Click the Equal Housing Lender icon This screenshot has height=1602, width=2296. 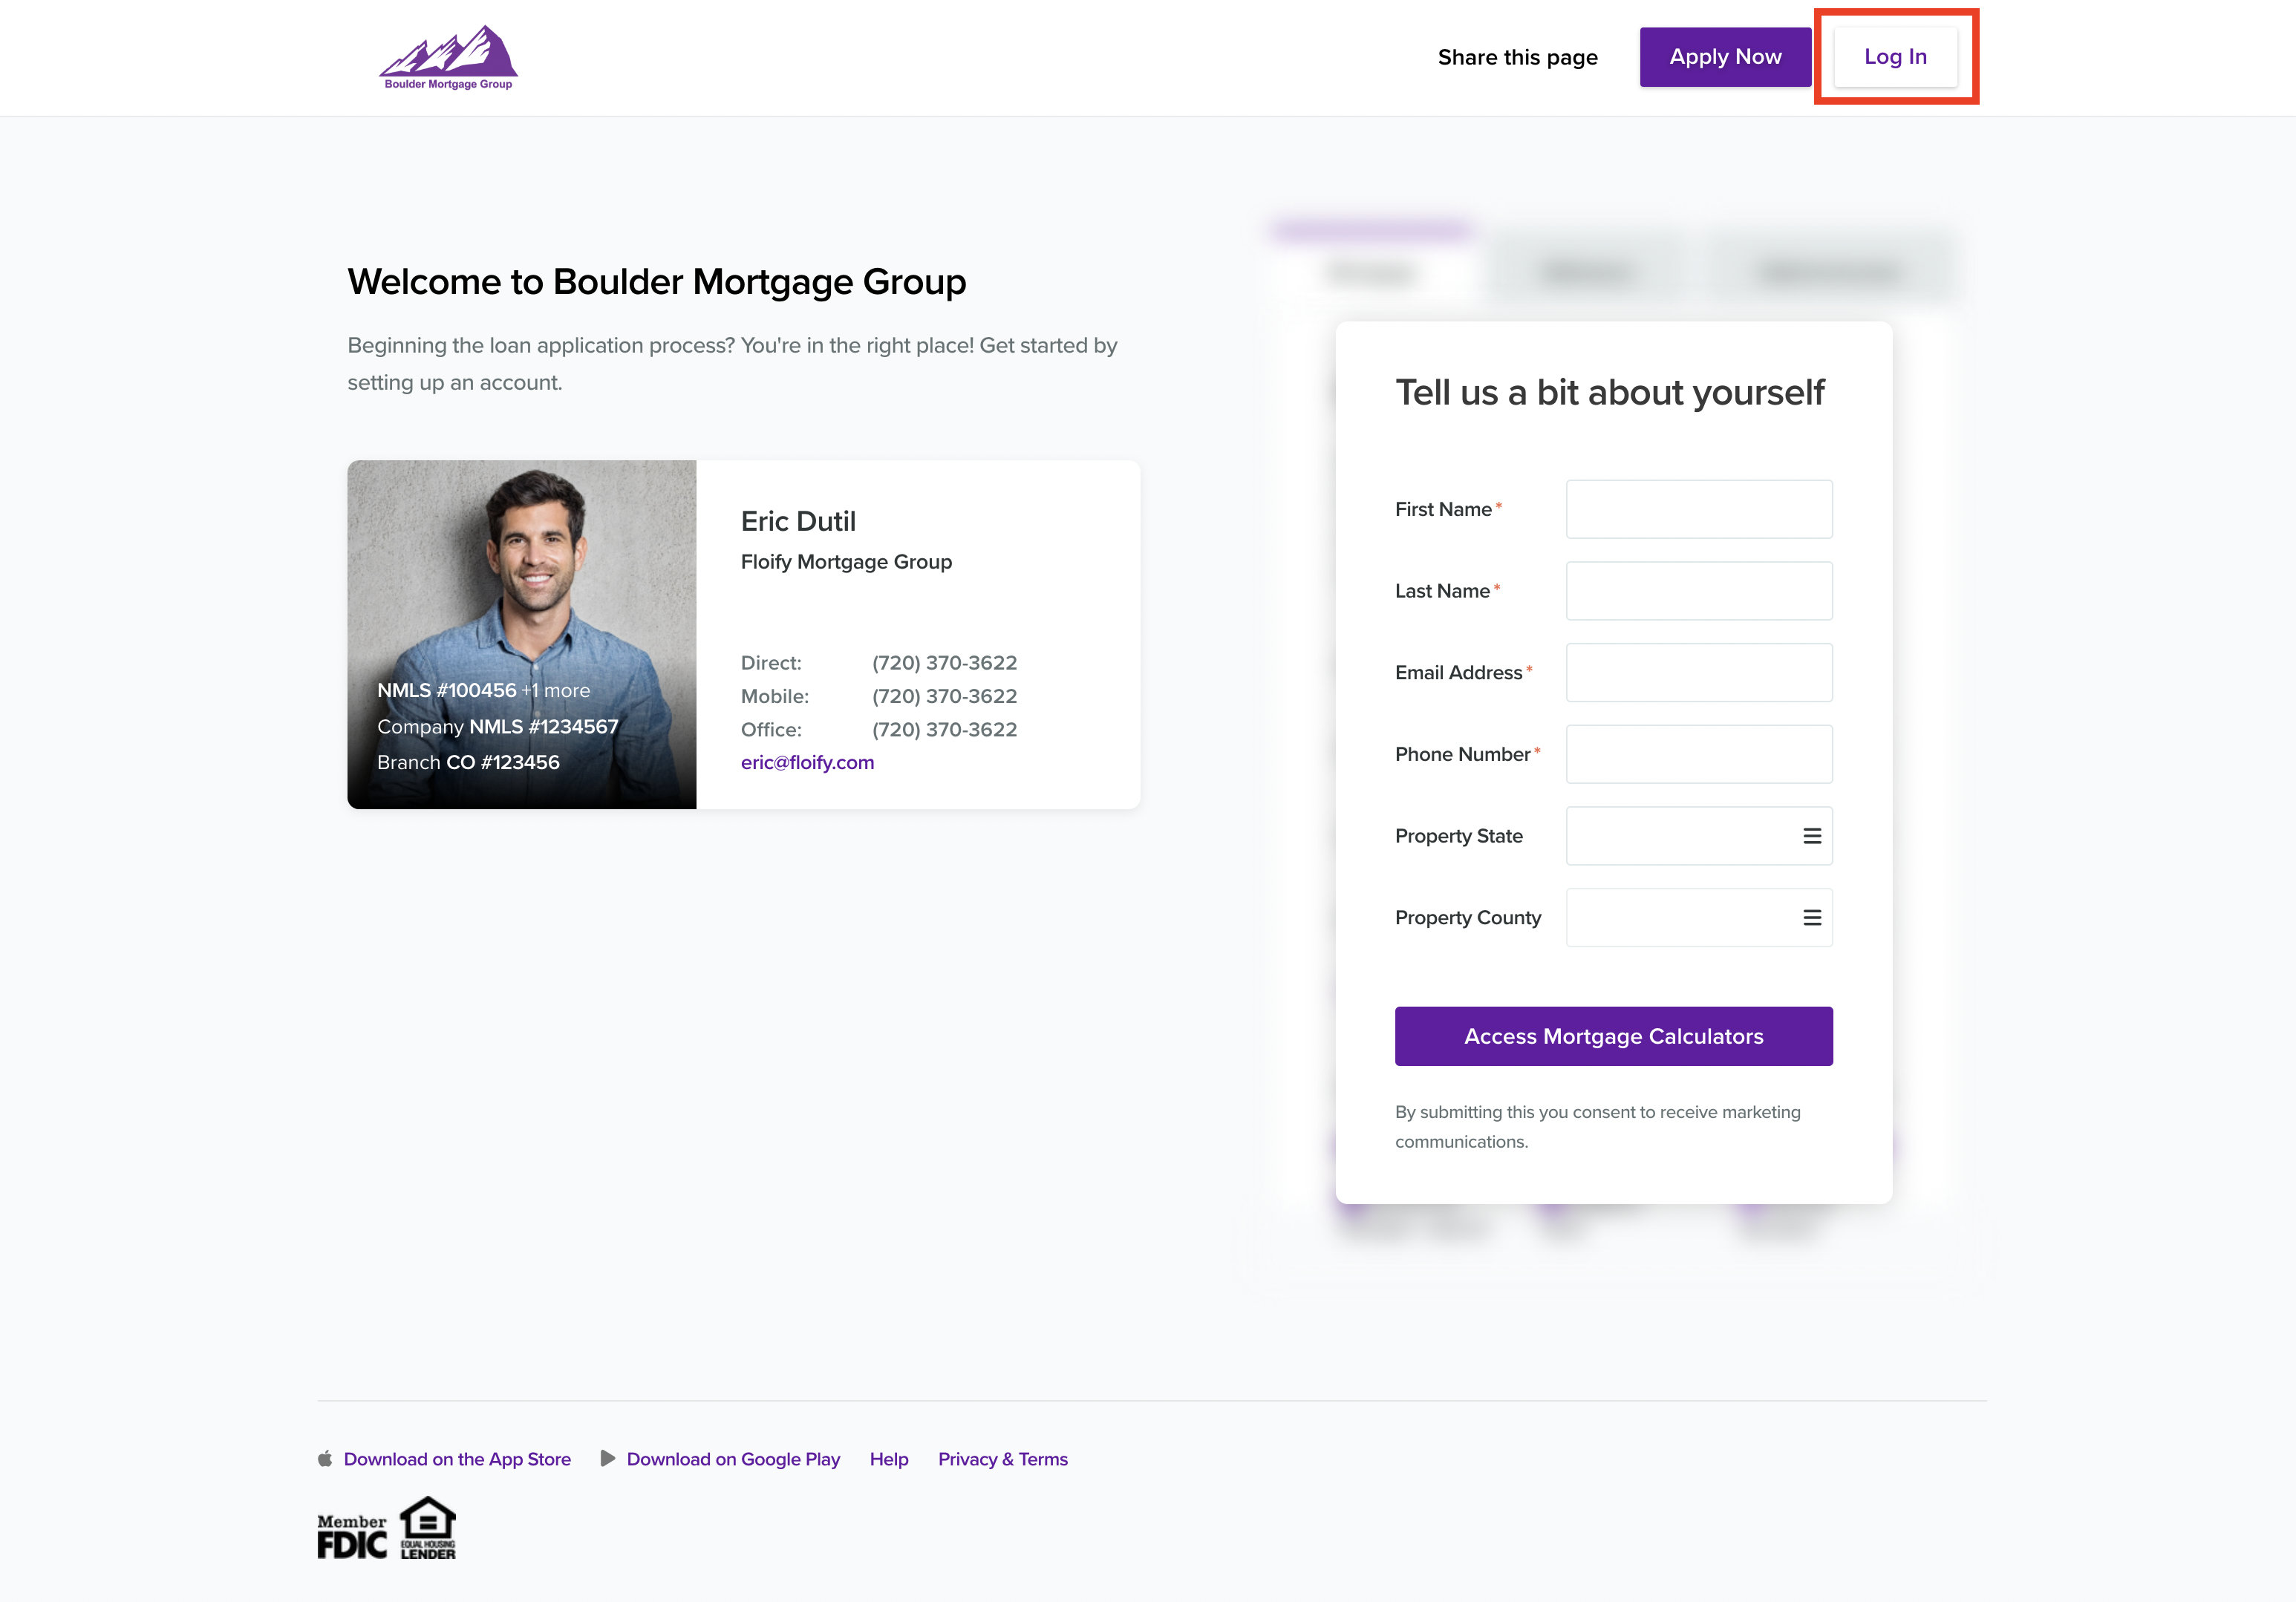428,1528
